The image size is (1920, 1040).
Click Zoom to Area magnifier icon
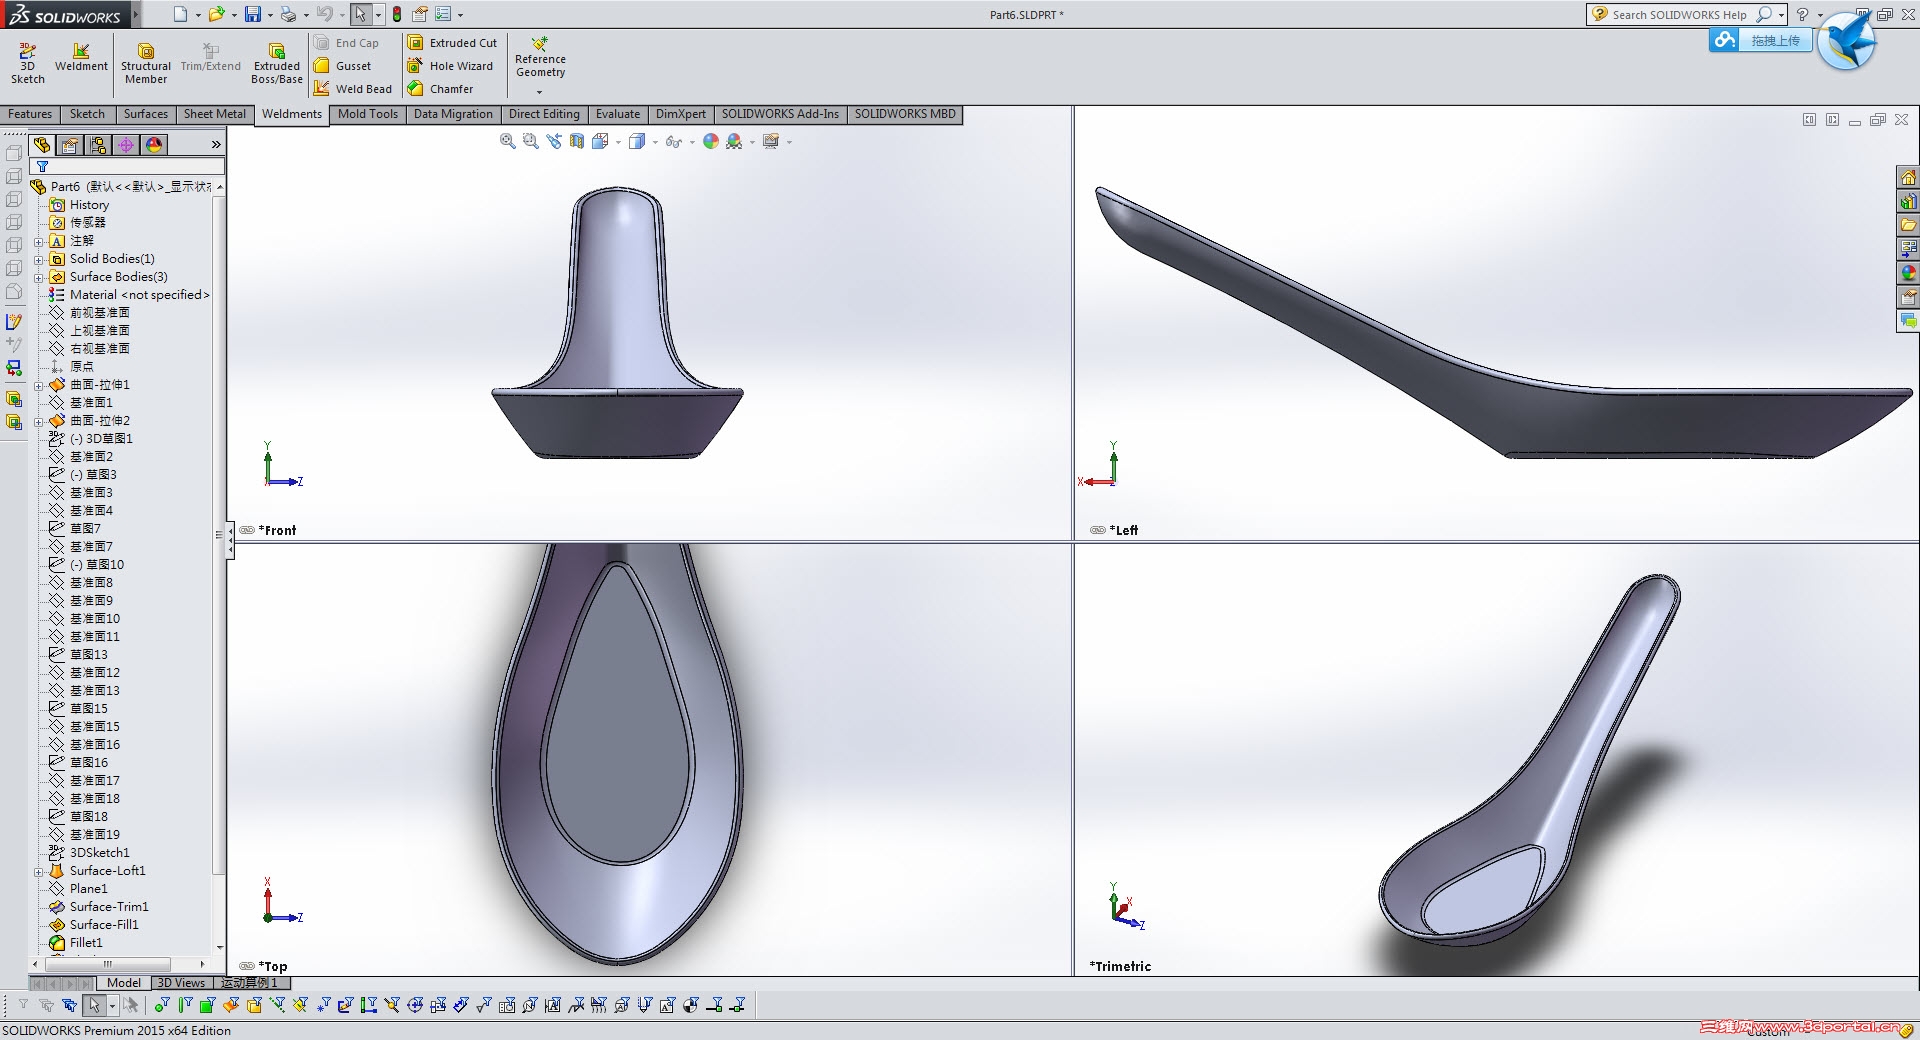coord(531,142)
